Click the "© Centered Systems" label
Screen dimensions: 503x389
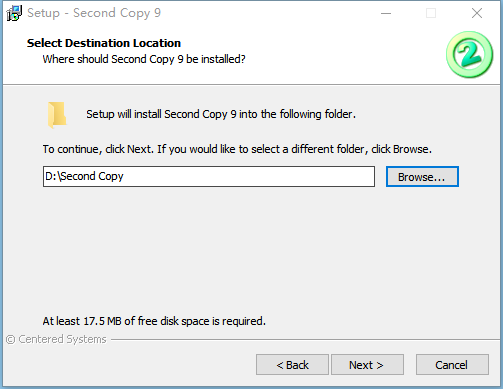click(x=56, y=339)
